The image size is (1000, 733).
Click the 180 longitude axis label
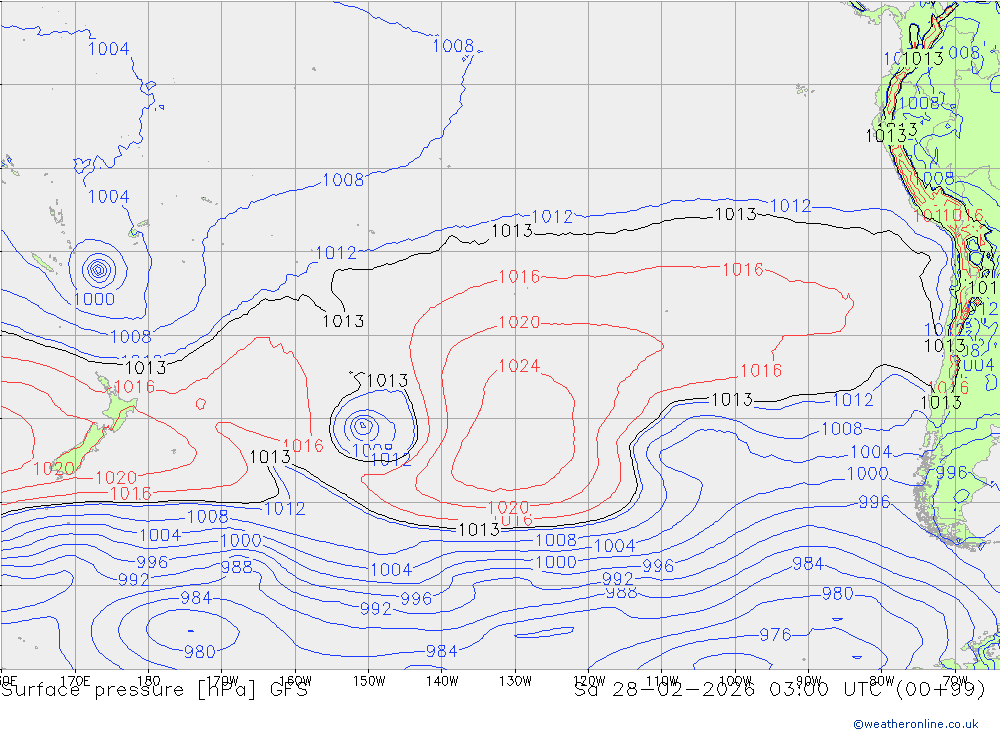coord(149,681)
